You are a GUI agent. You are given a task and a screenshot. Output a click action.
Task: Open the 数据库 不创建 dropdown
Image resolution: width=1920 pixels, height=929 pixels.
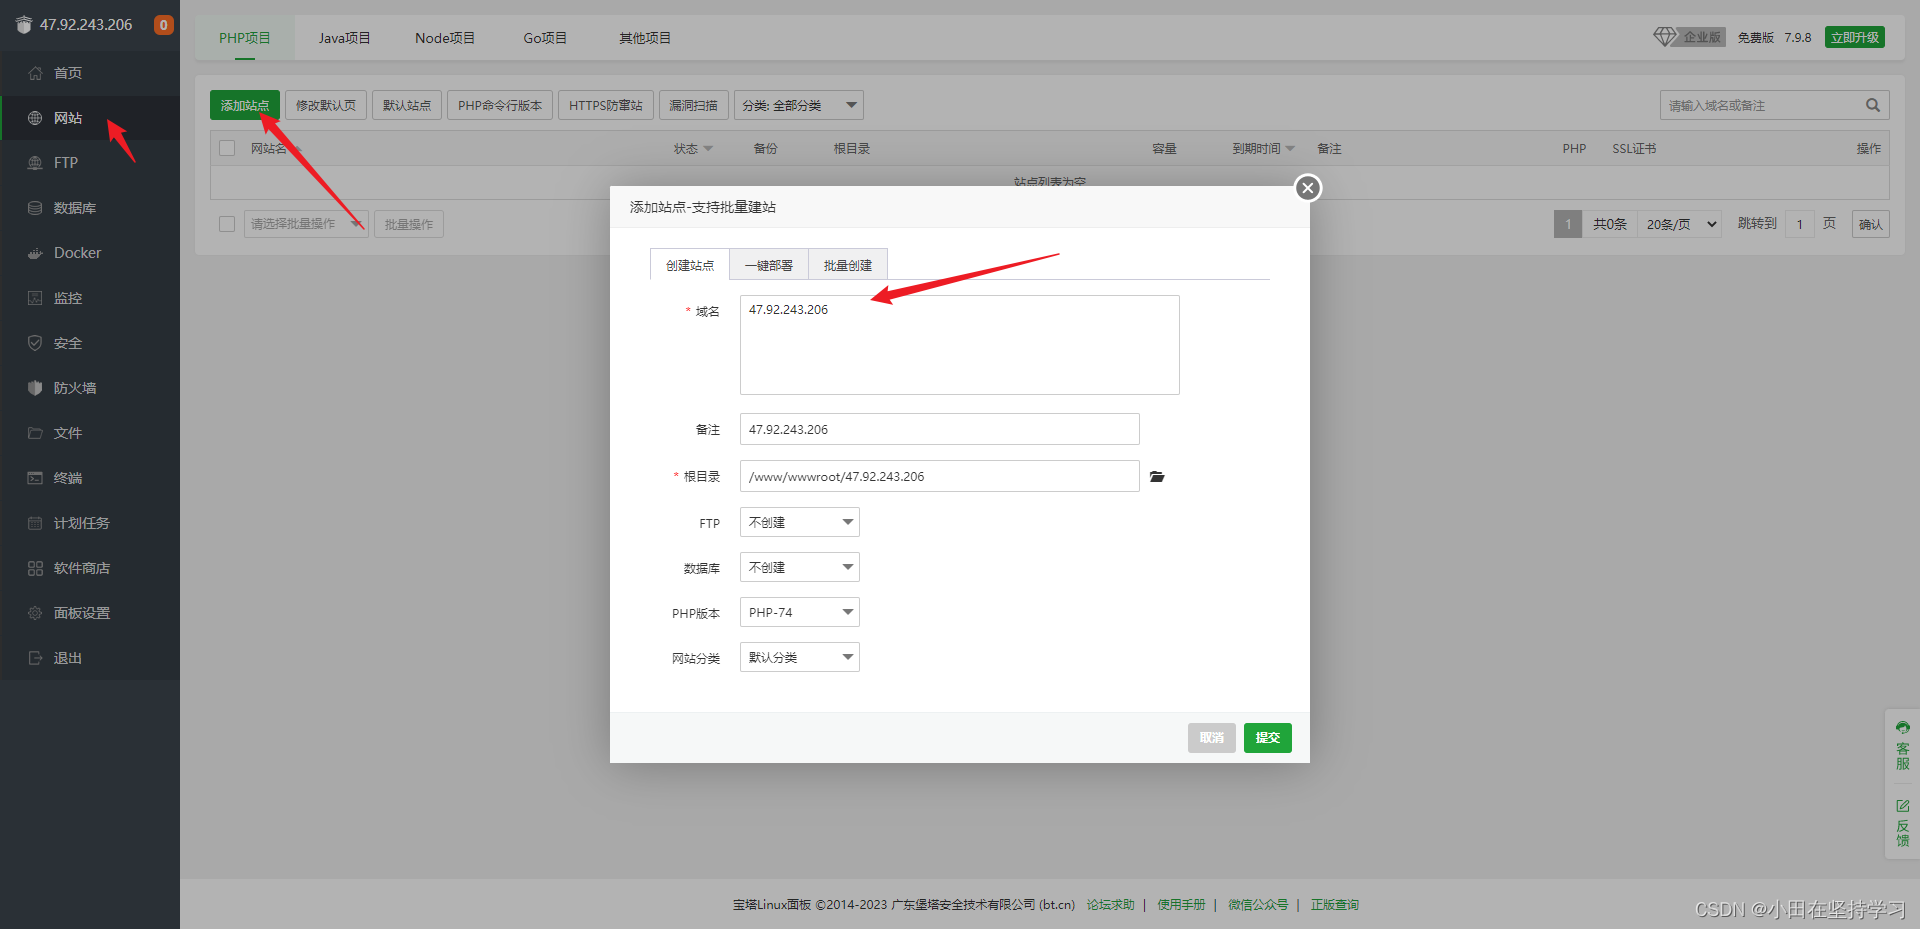(800, 567)
